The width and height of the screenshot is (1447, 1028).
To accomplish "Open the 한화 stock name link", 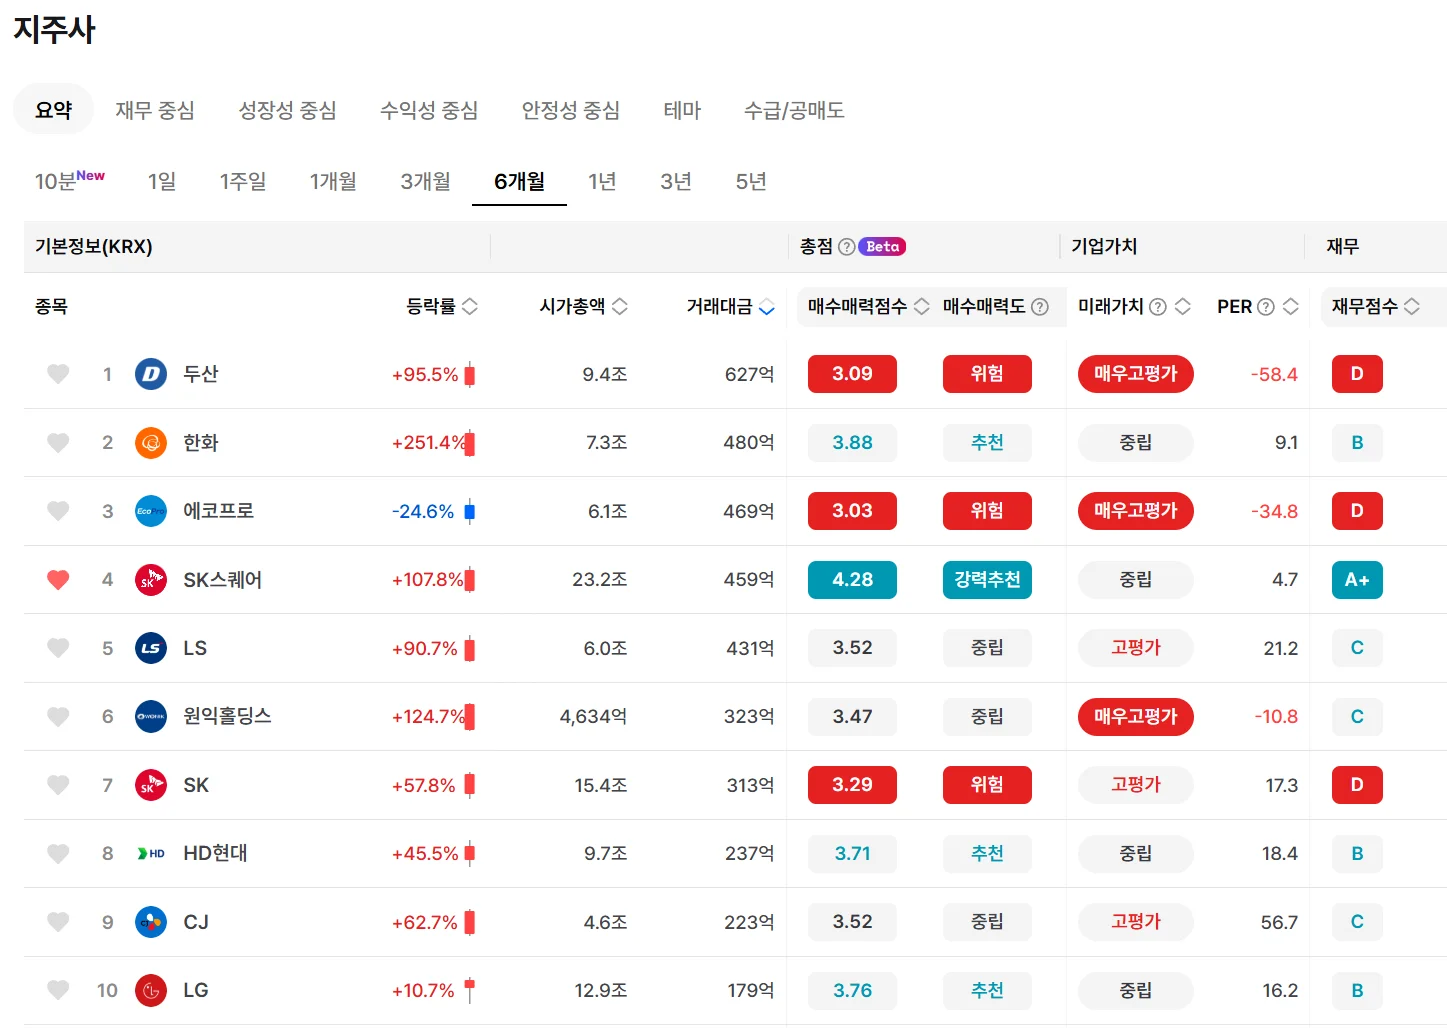I will click(201, 443).
